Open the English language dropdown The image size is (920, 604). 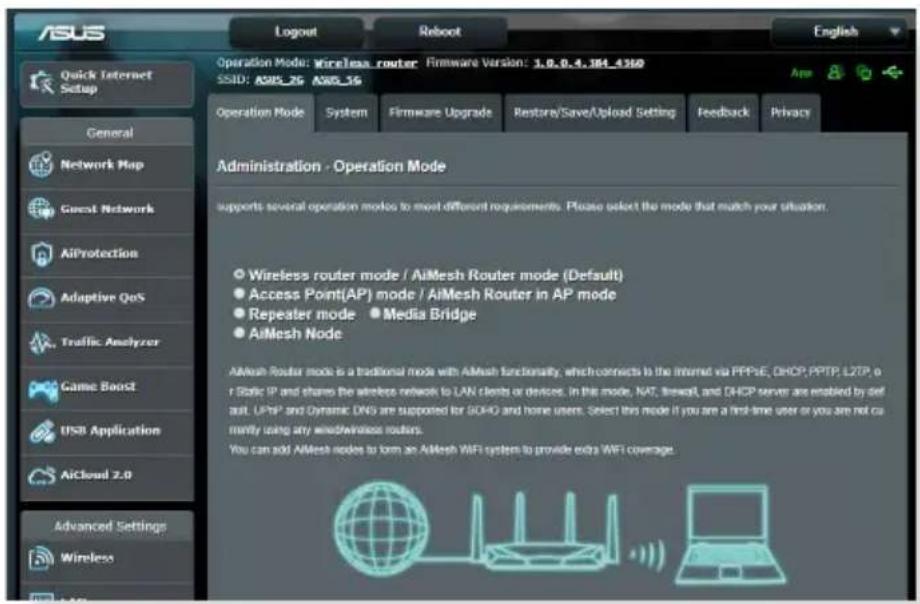(838, 32)
